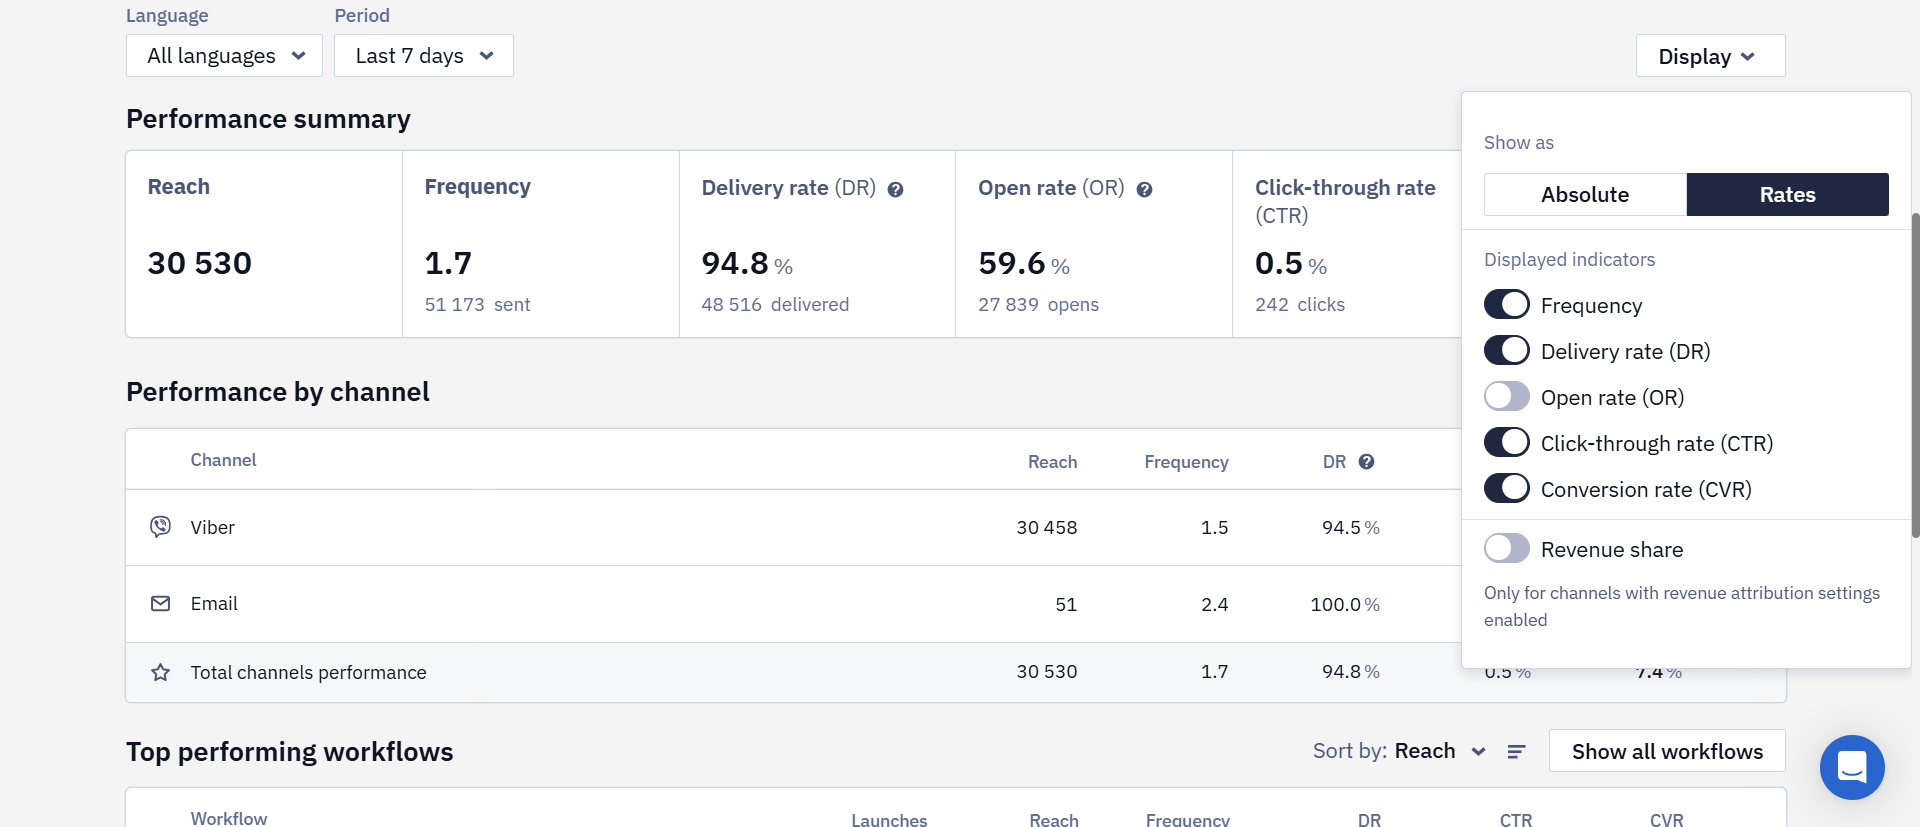Click the page vertical scrollbar
Image resolution: width=1920 pixels, height=827 pixels.
pyautogui.click(x=1915, y=375)
